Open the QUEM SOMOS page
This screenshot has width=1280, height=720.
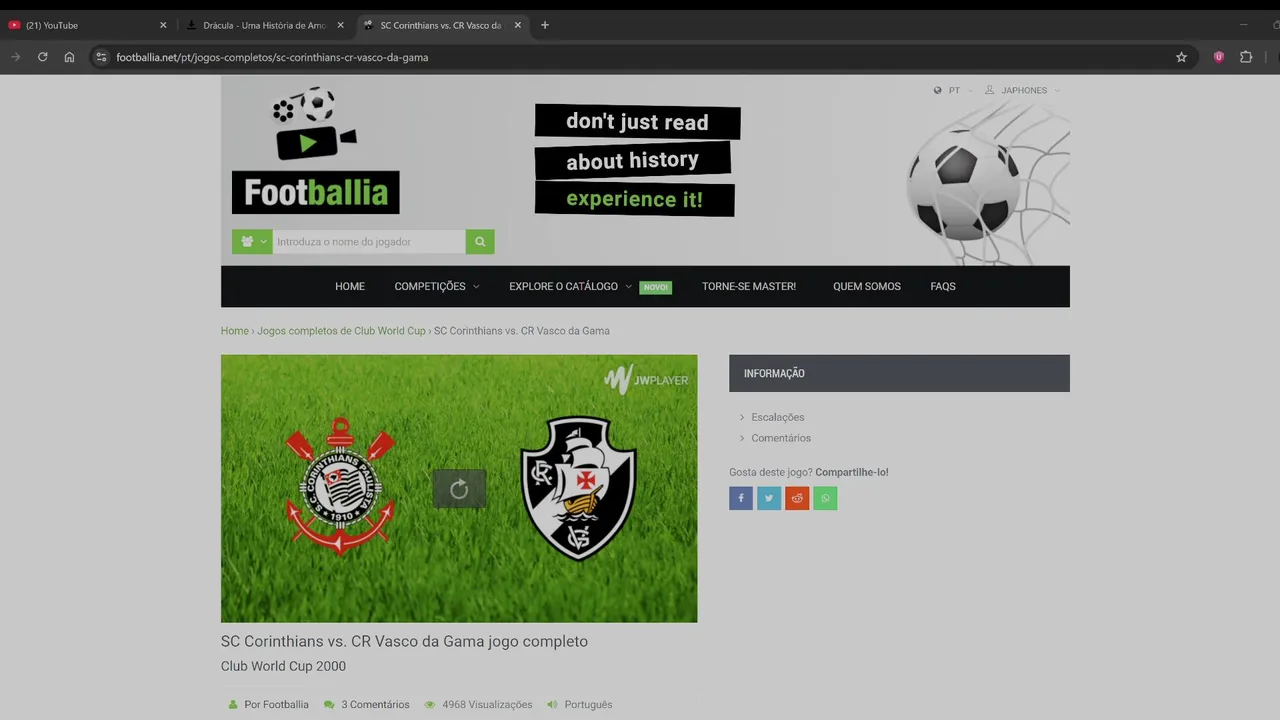point(867,286)
